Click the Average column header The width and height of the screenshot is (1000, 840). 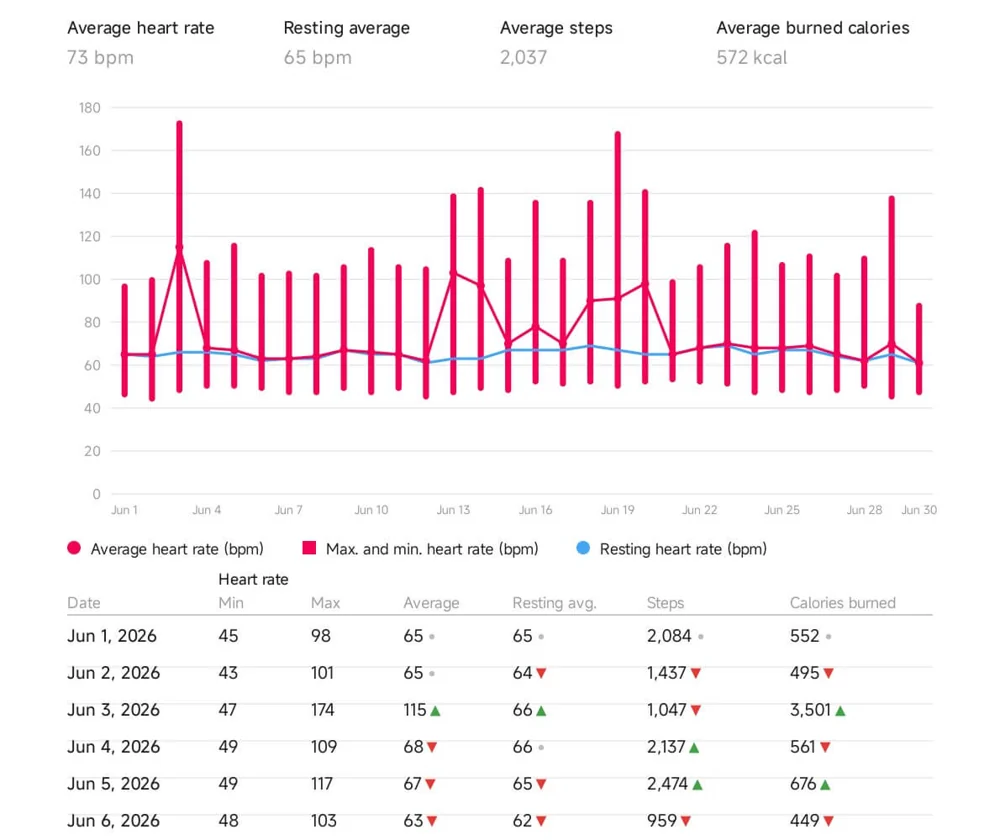pos(431,603)
